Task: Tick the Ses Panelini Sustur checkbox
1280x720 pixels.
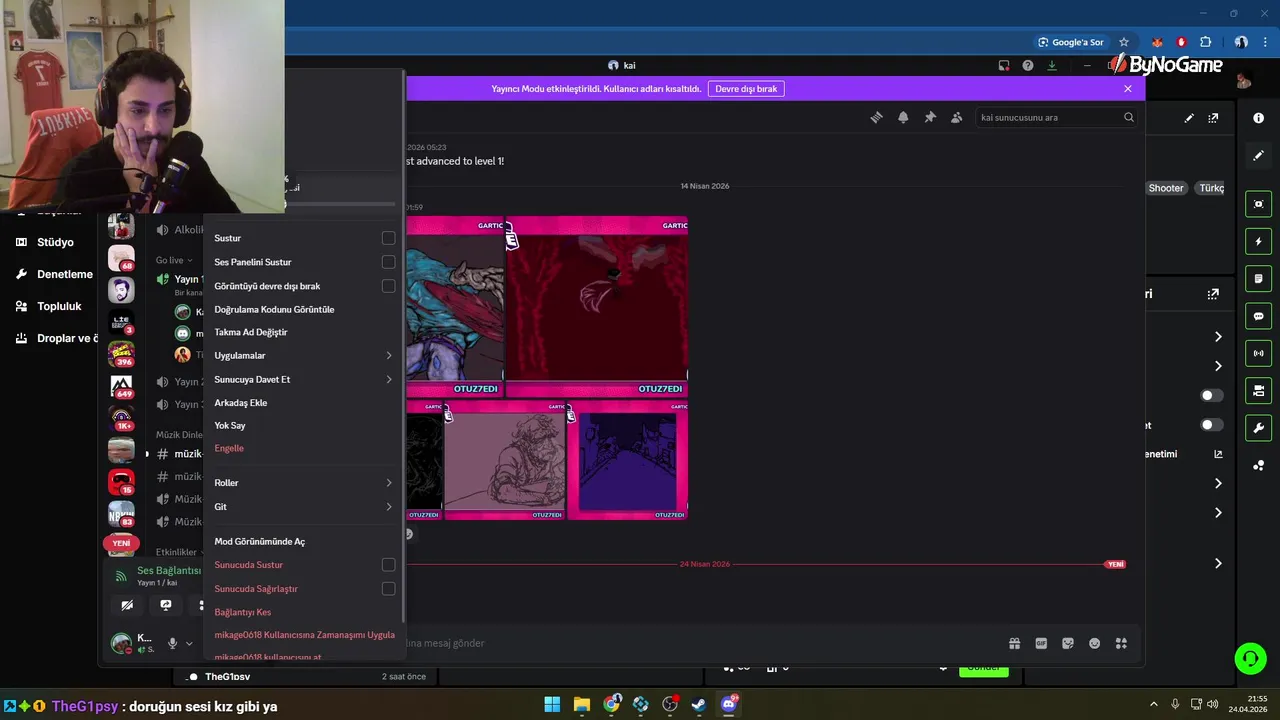Action: tap(388, 262)
